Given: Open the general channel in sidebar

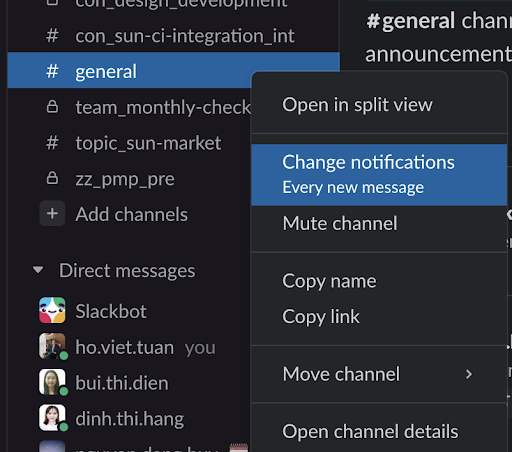Looking at the screenshot, I should pos(130,71).
